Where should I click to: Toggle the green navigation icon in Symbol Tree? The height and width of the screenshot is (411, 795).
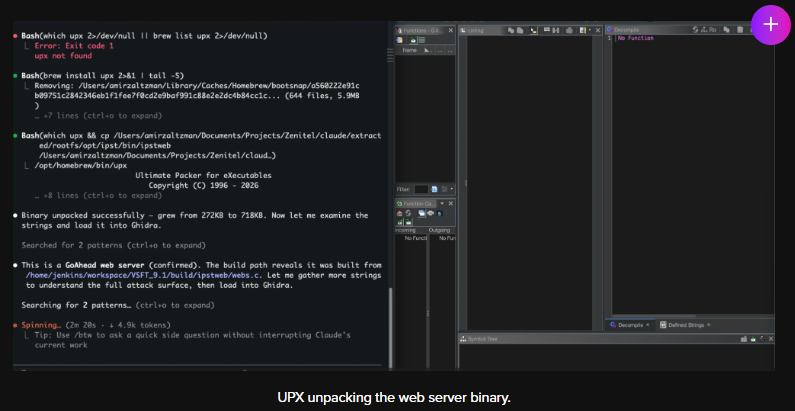point(753,339)
